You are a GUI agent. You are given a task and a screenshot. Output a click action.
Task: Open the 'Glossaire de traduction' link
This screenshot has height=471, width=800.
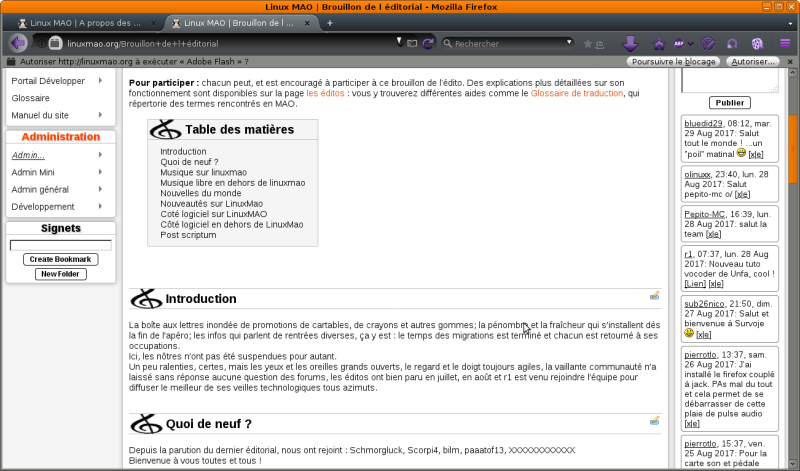coord(577,93)
